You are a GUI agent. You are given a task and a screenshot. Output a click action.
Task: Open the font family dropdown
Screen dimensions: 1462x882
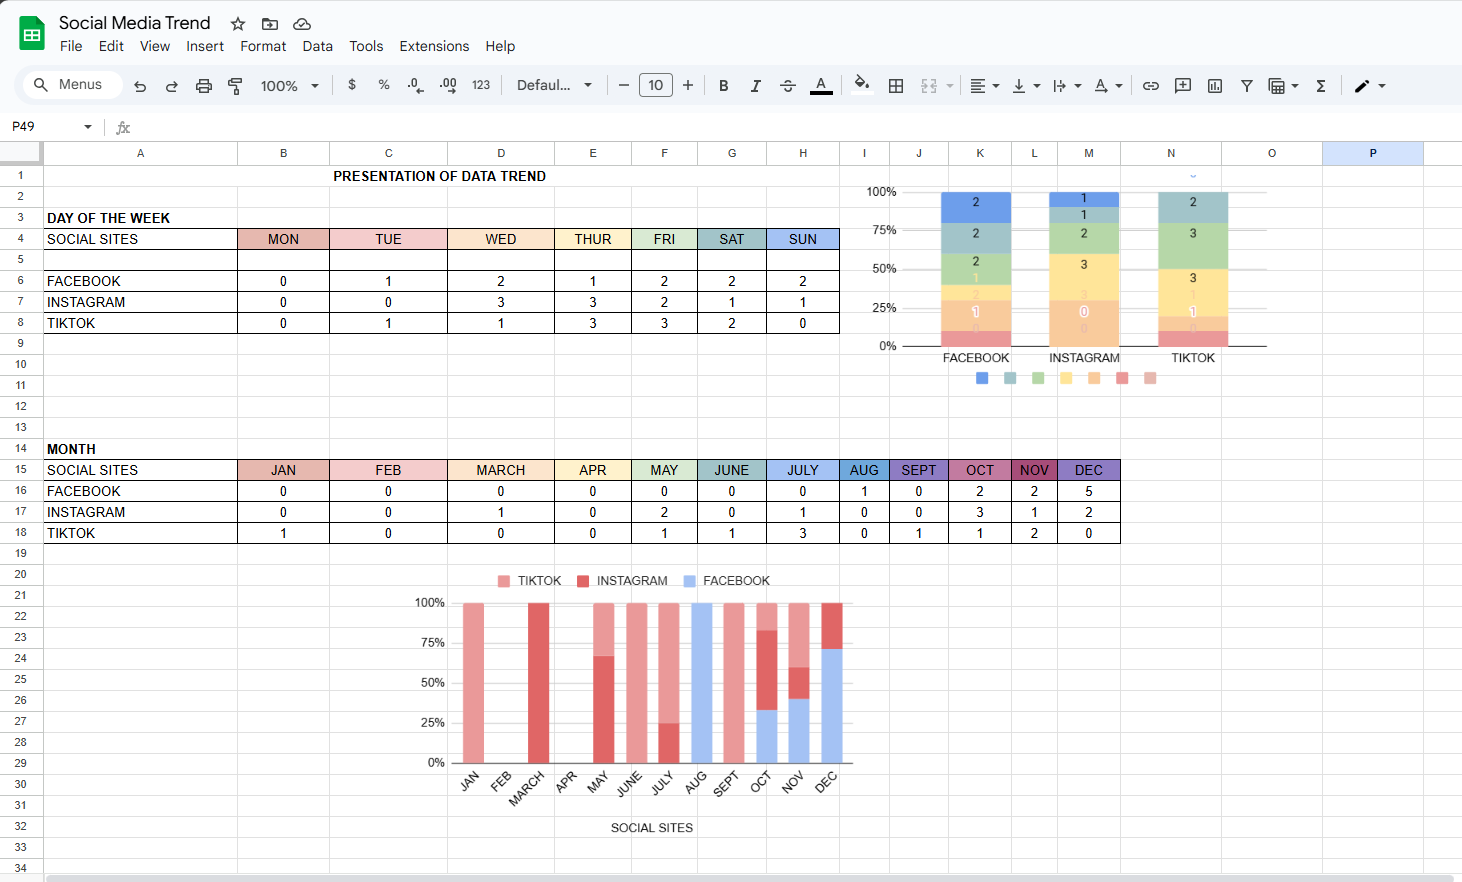555,85
